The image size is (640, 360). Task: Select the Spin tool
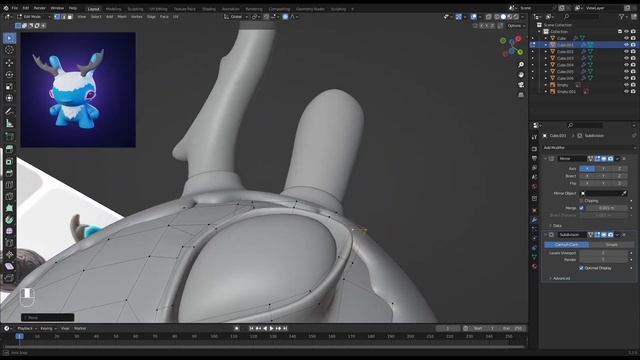pyautogui.click(x=9, y=220)
